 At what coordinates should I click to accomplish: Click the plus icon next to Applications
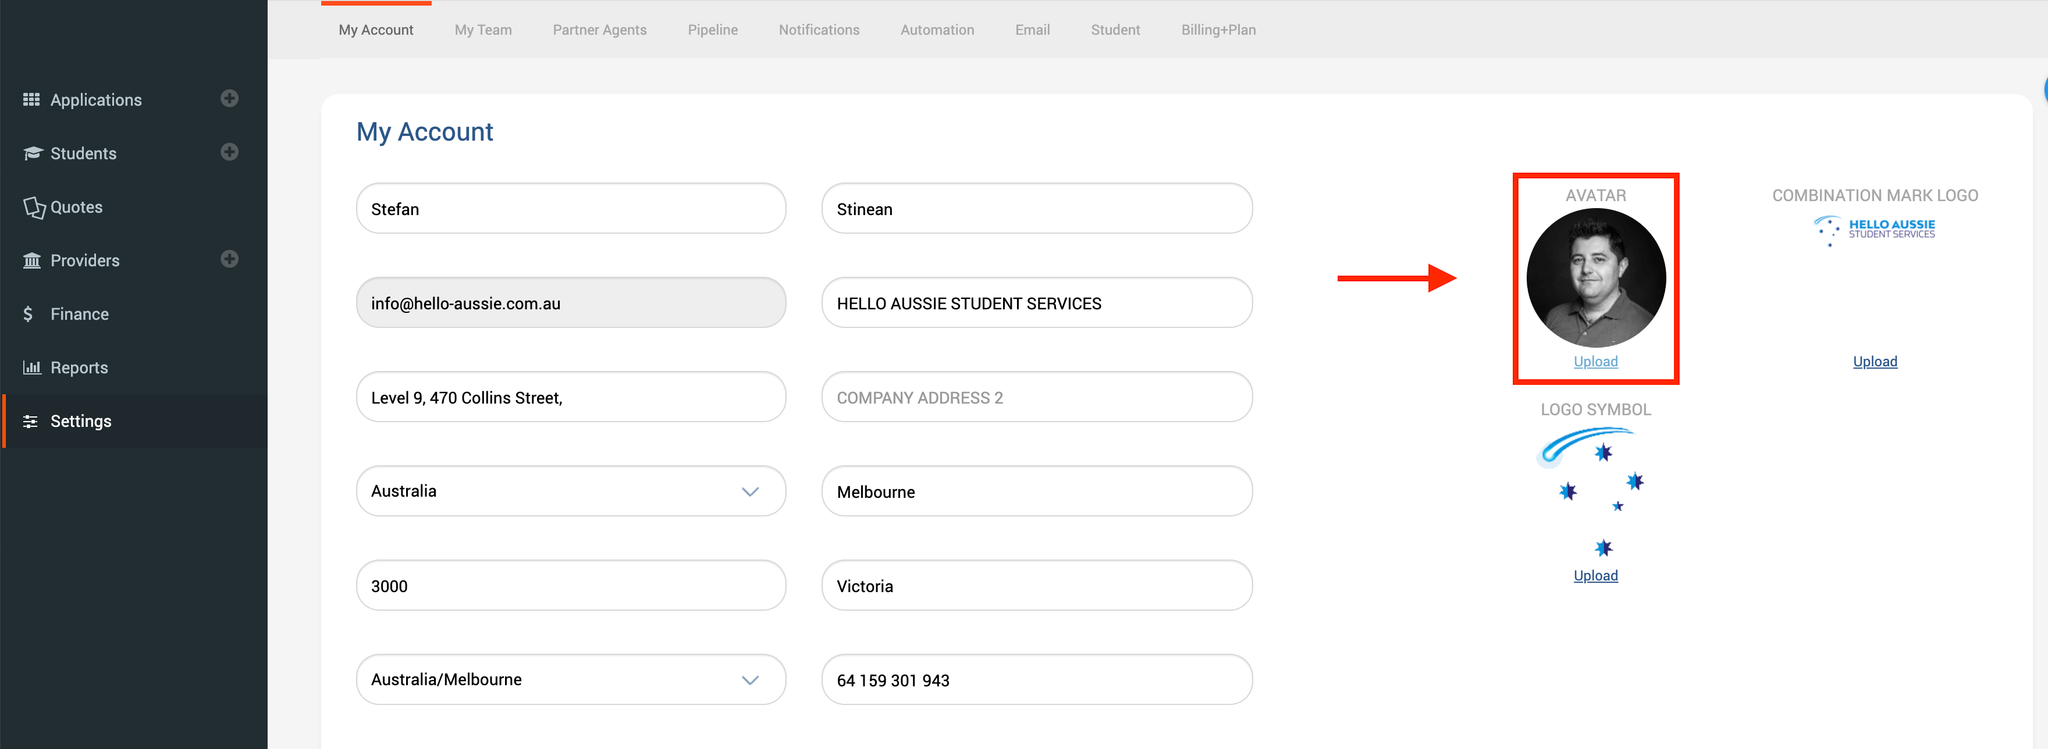(229, 98)
